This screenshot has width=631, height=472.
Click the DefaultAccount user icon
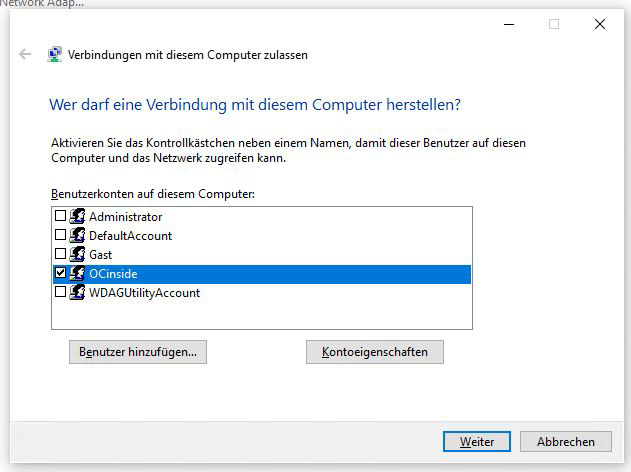(x=77, y=235)
